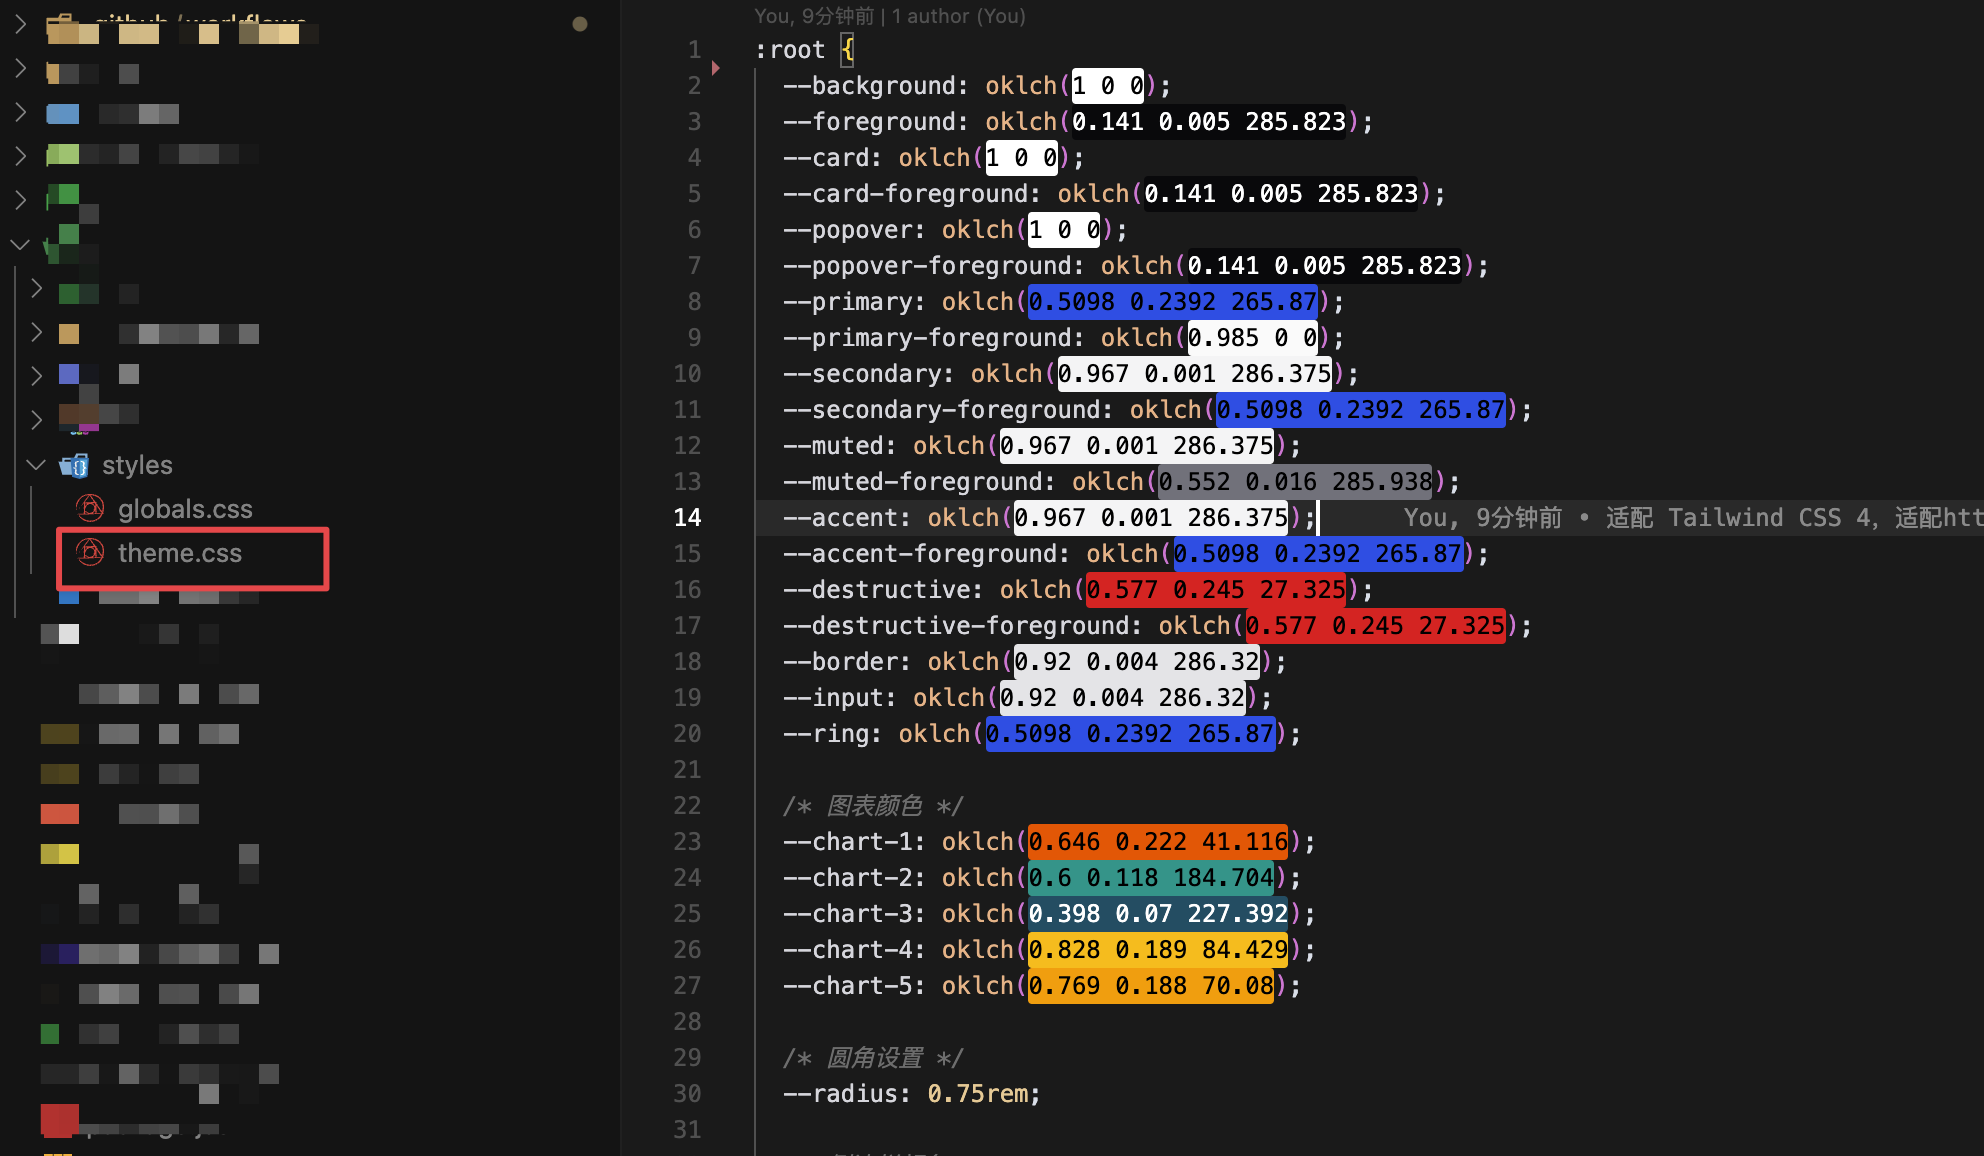Collapse the styles folder chevron
1984x1156 pixels.
coord(36,465)
